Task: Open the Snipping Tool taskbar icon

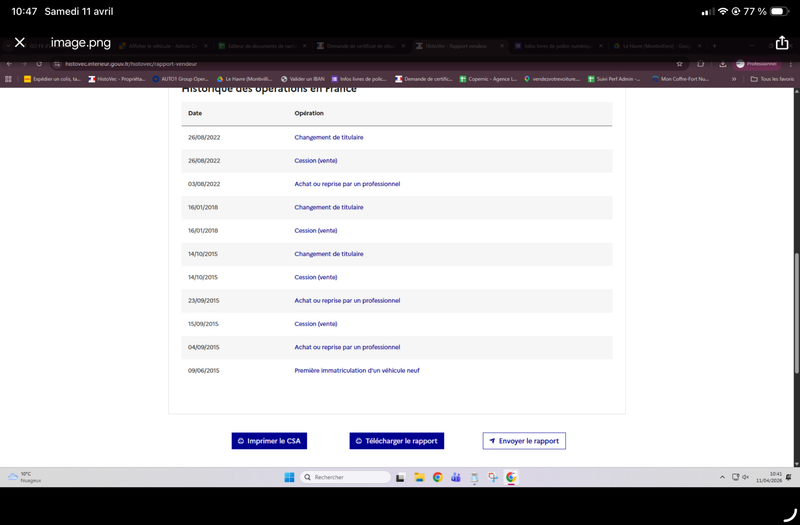Action: (x=493, y=477)
